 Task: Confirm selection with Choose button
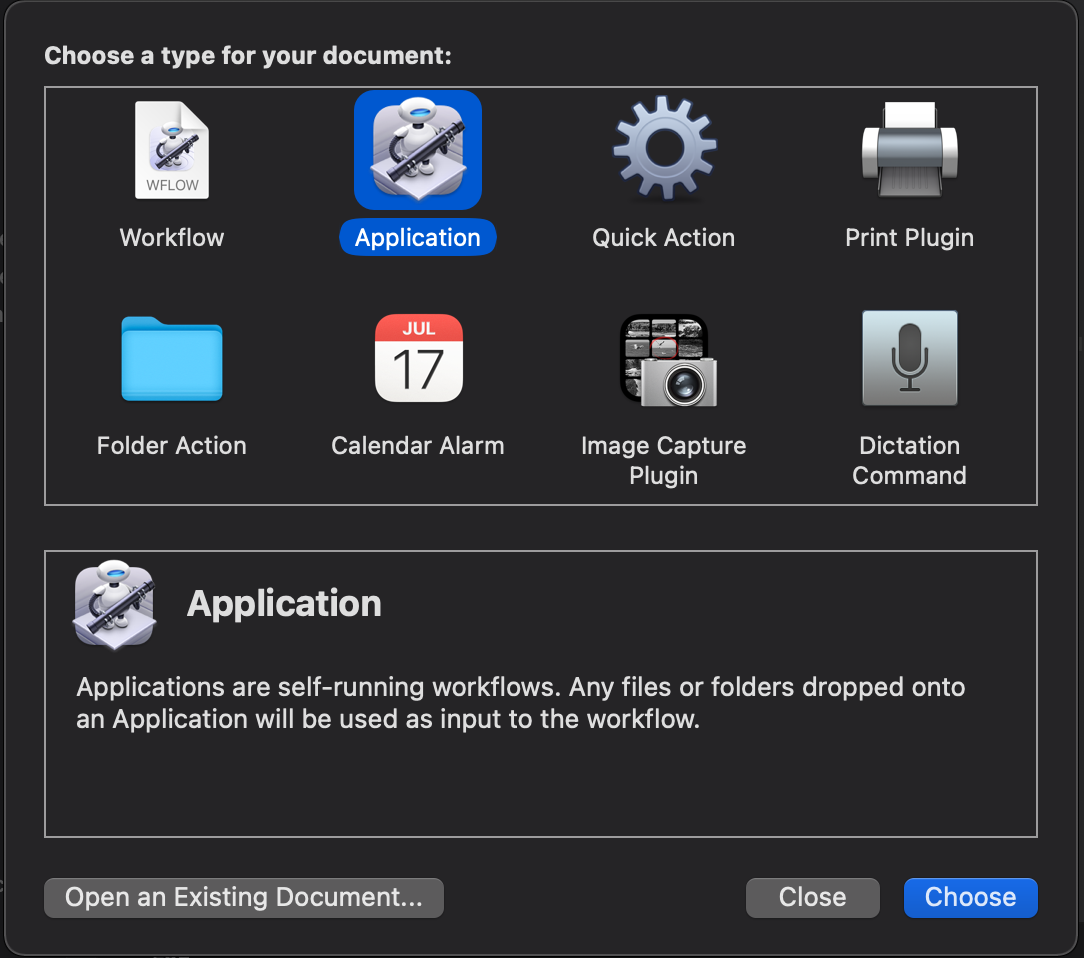[x=971, y=898]
